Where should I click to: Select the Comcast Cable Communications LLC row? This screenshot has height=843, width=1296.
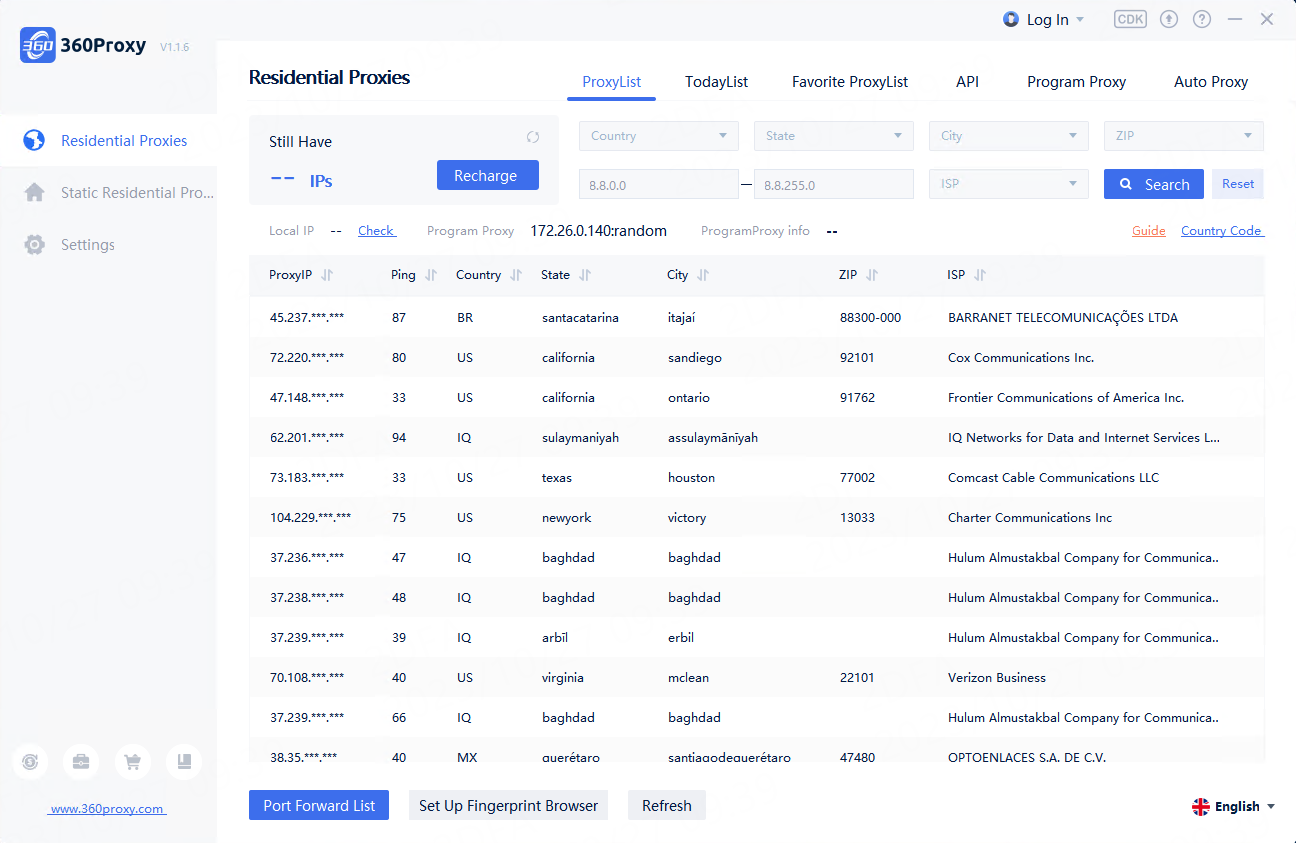pos(757,477)
